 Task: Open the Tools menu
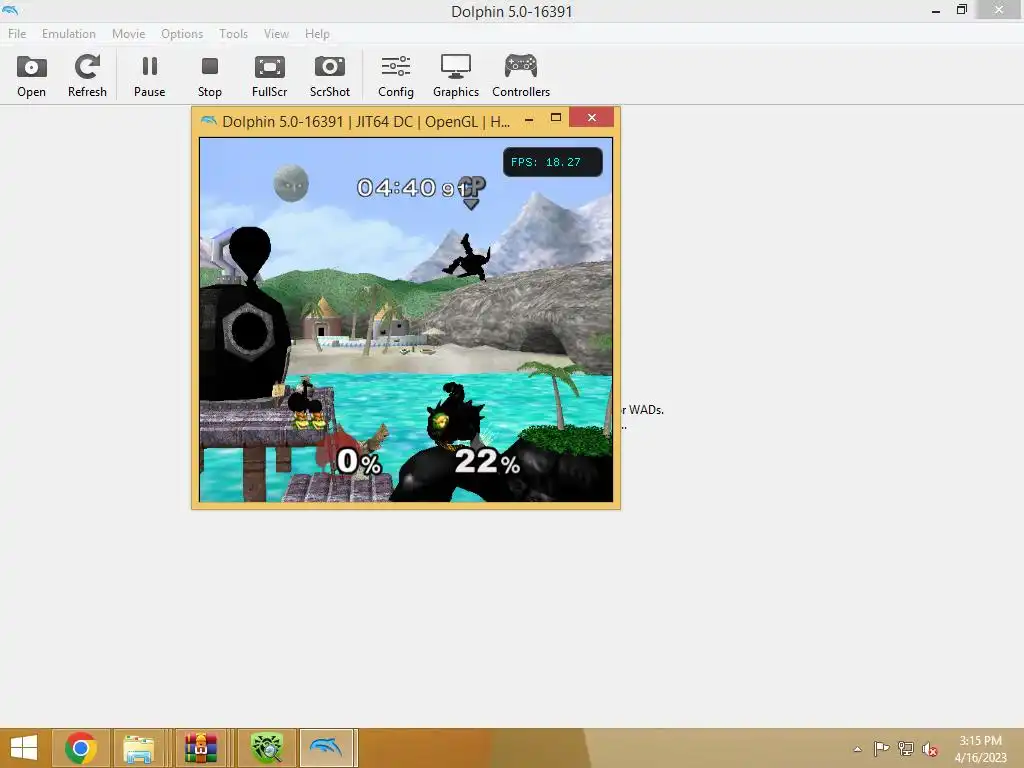pyautogui.click(x=233, y=33)
